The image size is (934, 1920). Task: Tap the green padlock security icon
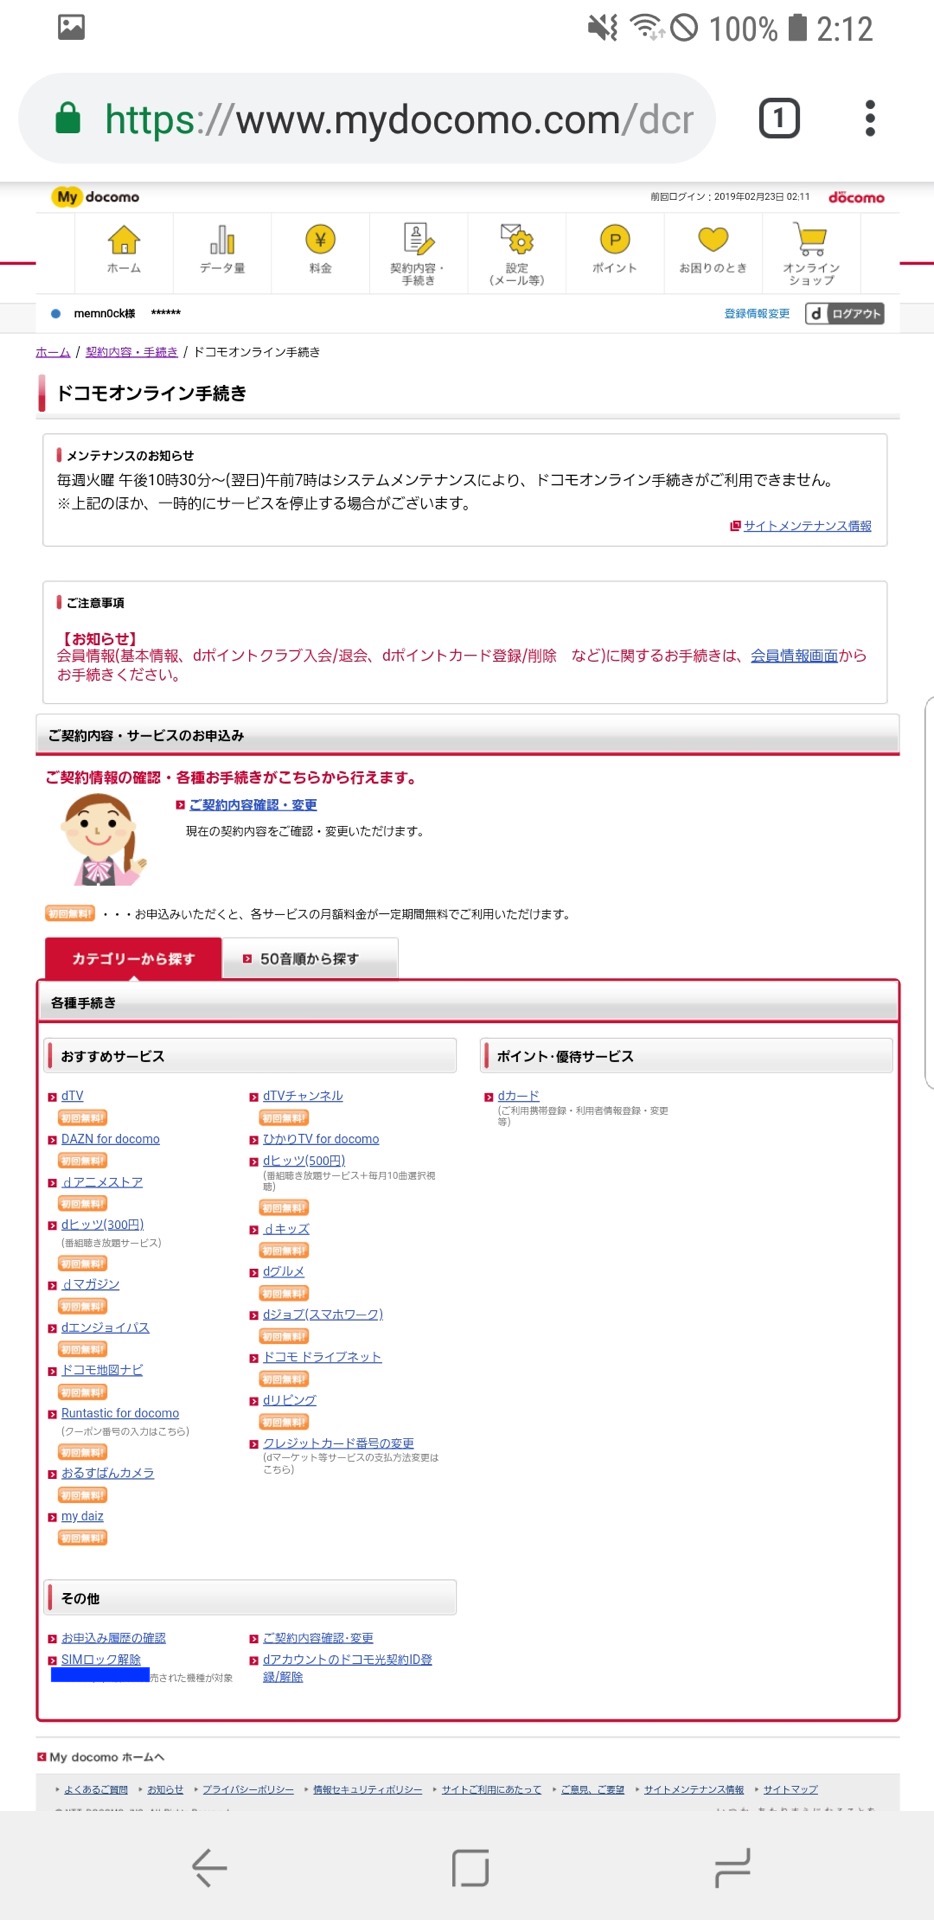point(68,118)
